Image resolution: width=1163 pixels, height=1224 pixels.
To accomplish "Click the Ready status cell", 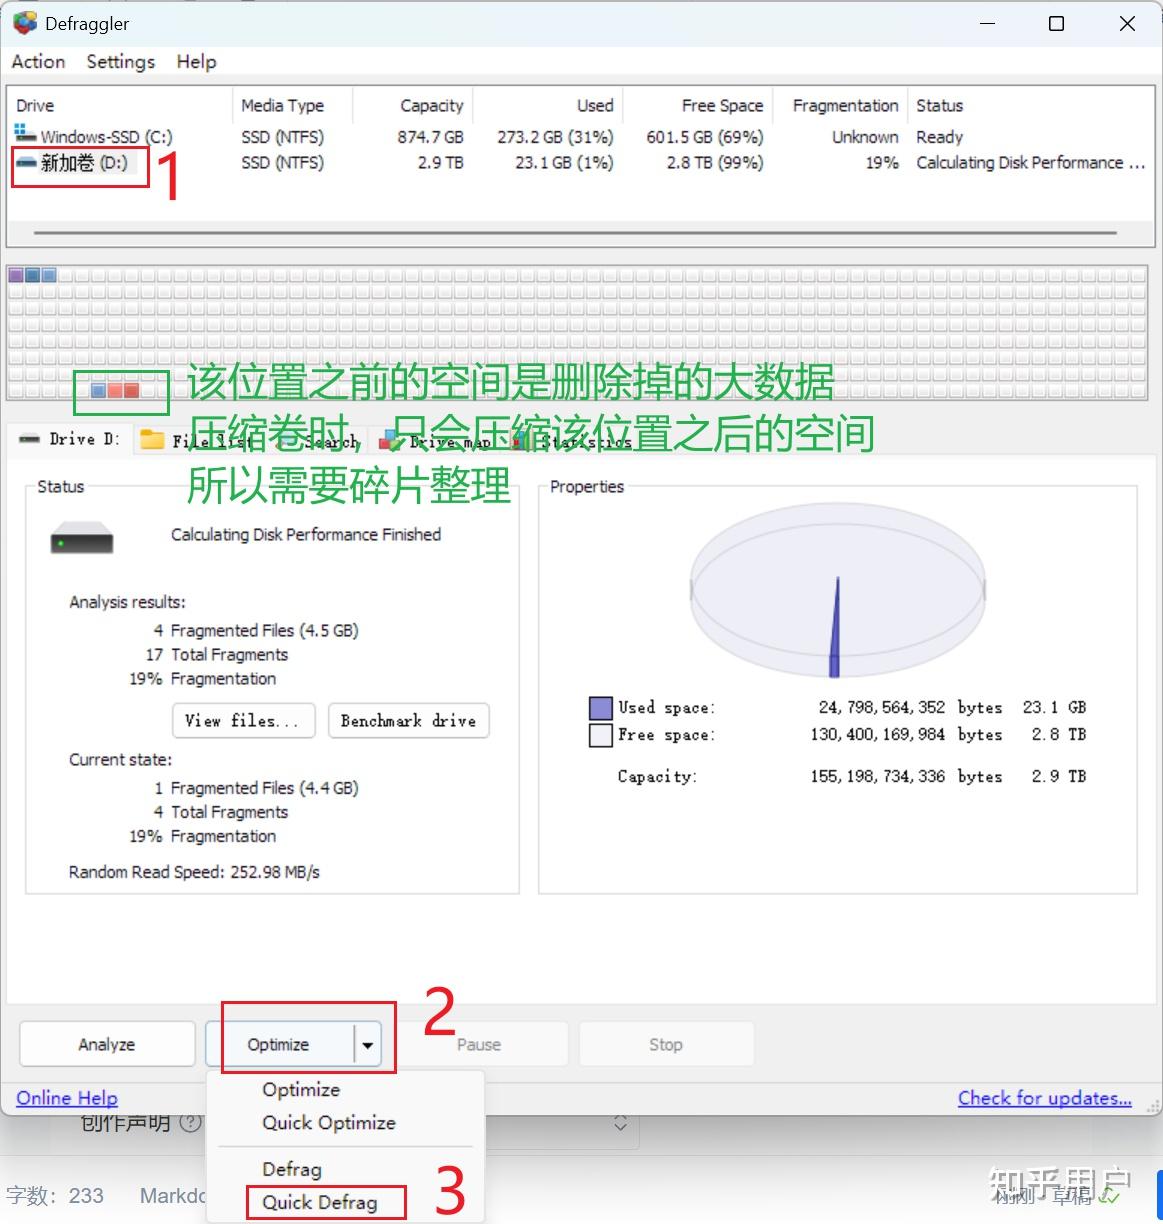I will 940,136.
